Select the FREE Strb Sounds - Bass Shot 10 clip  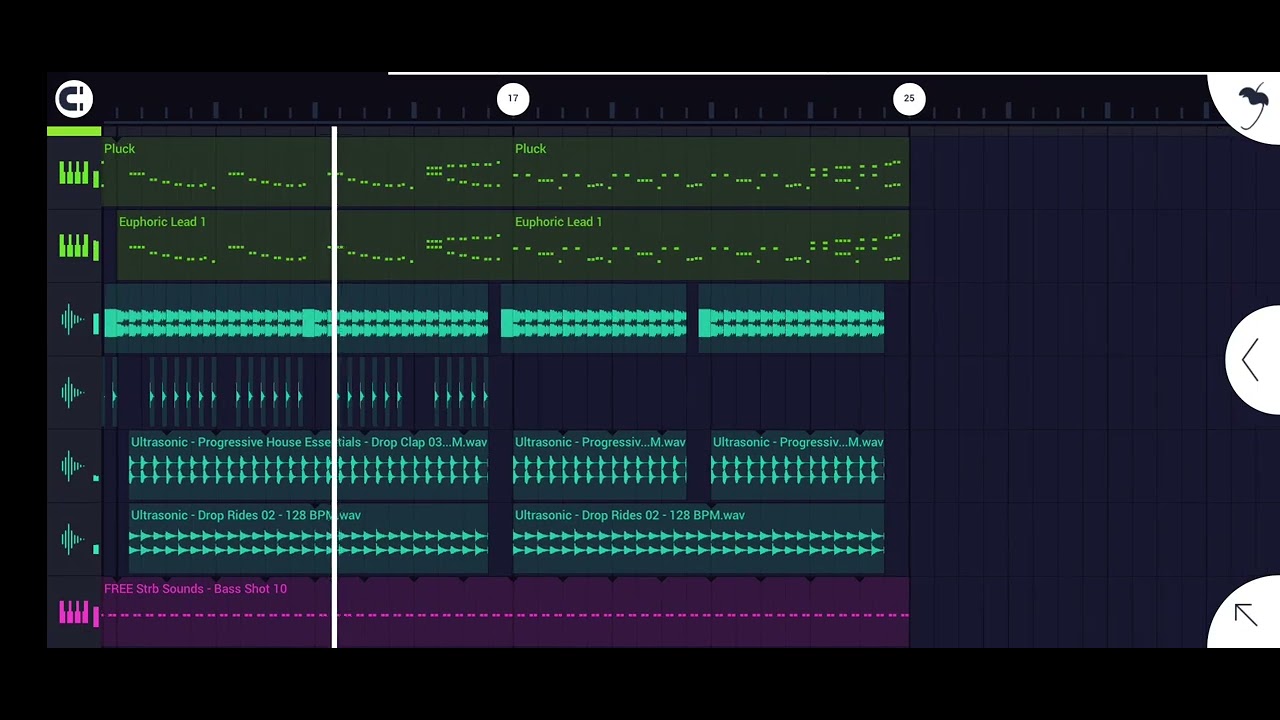tap(506, 612)
